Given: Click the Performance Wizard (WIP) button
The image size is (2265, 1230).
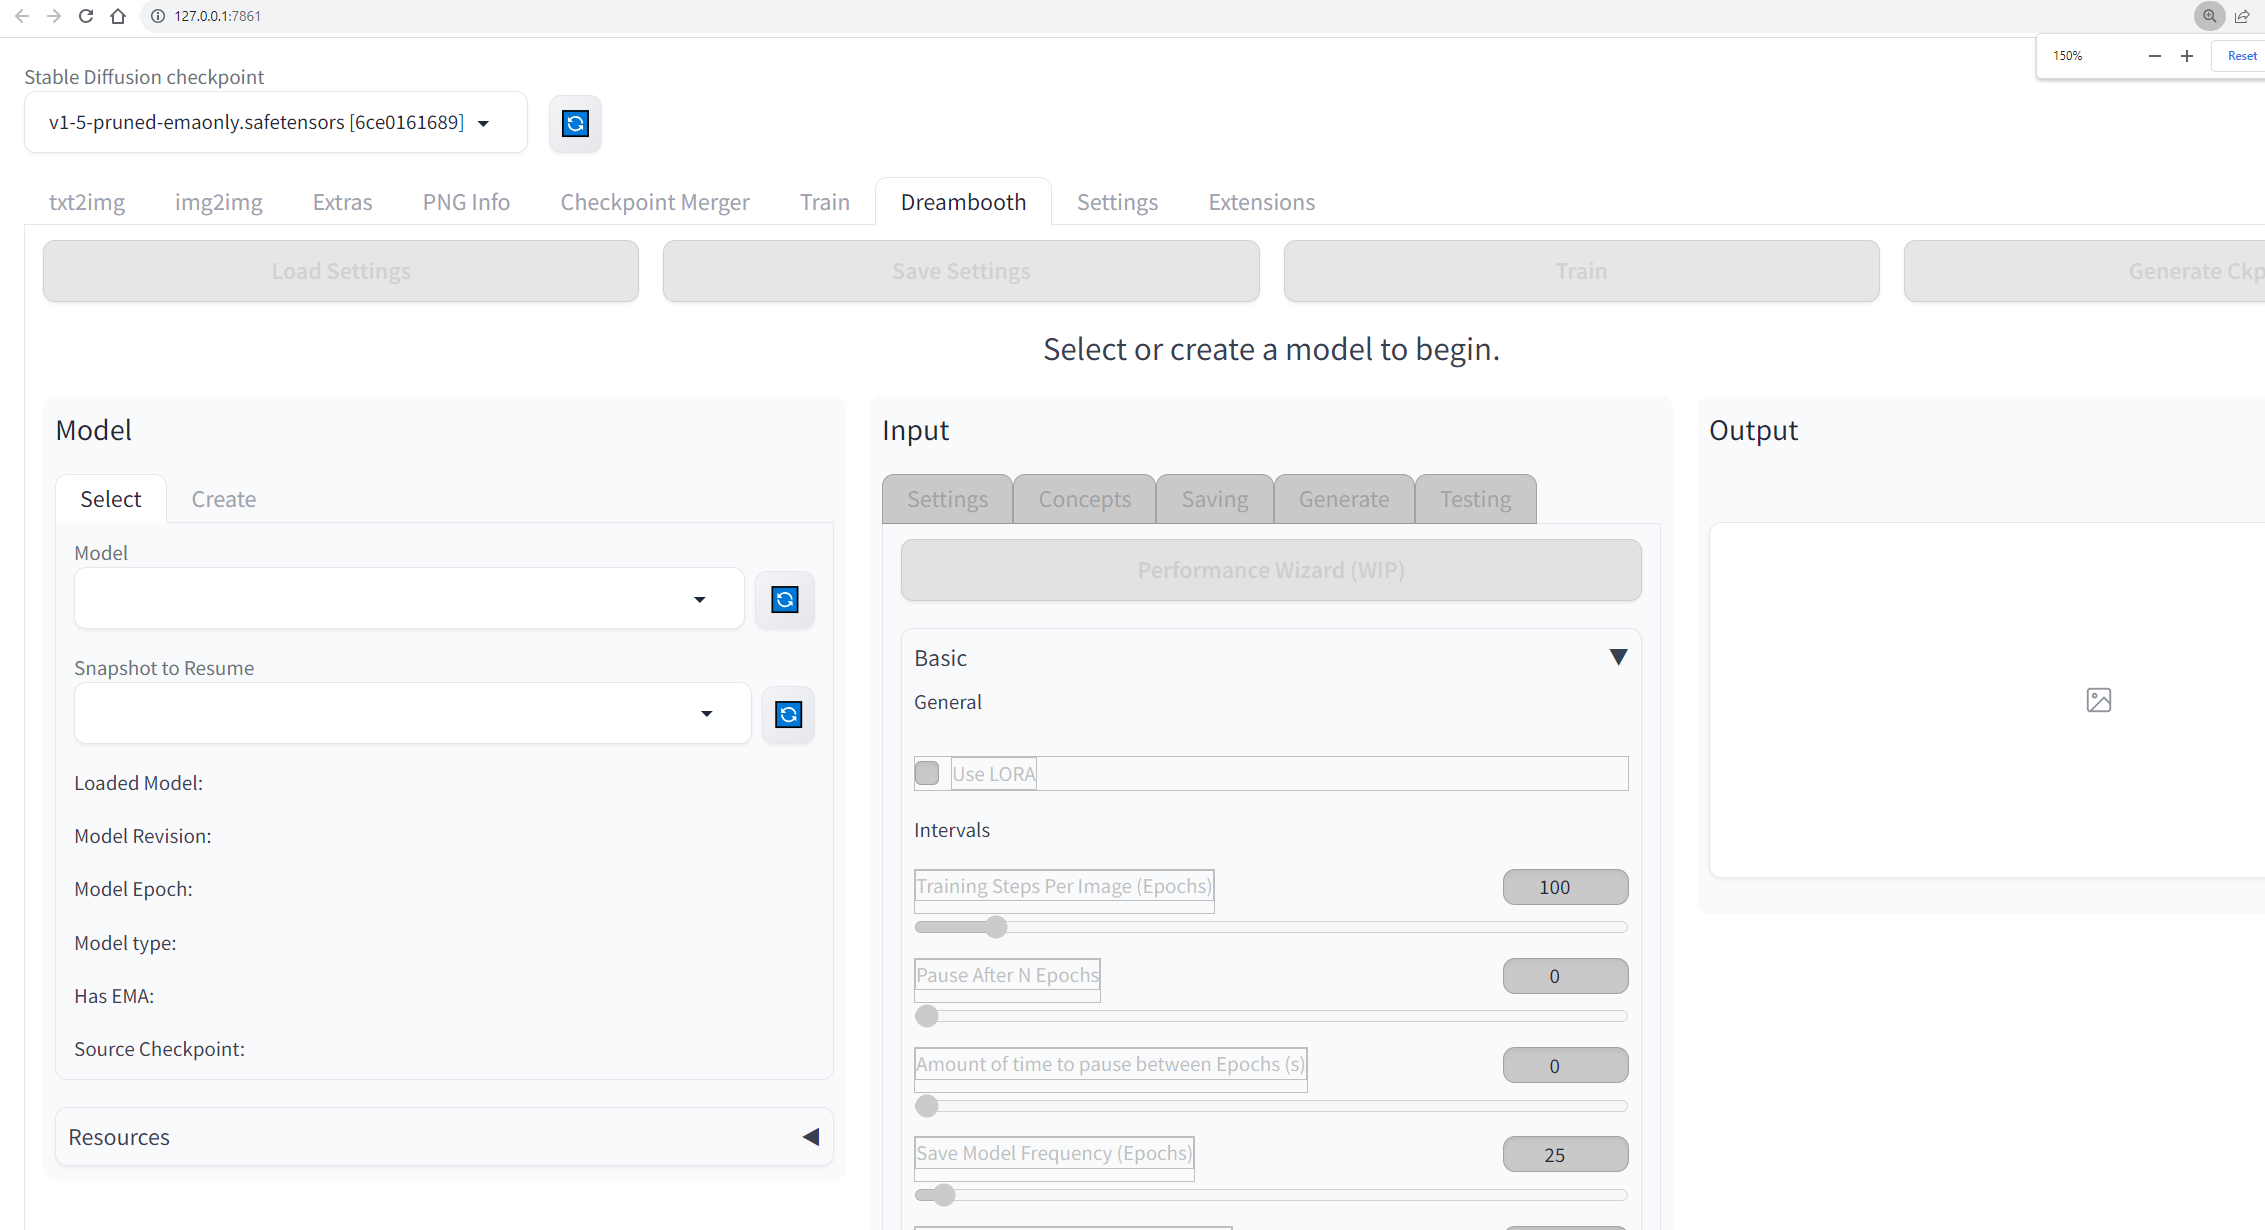Looking at the screenshot, I should pos(1270,570).
